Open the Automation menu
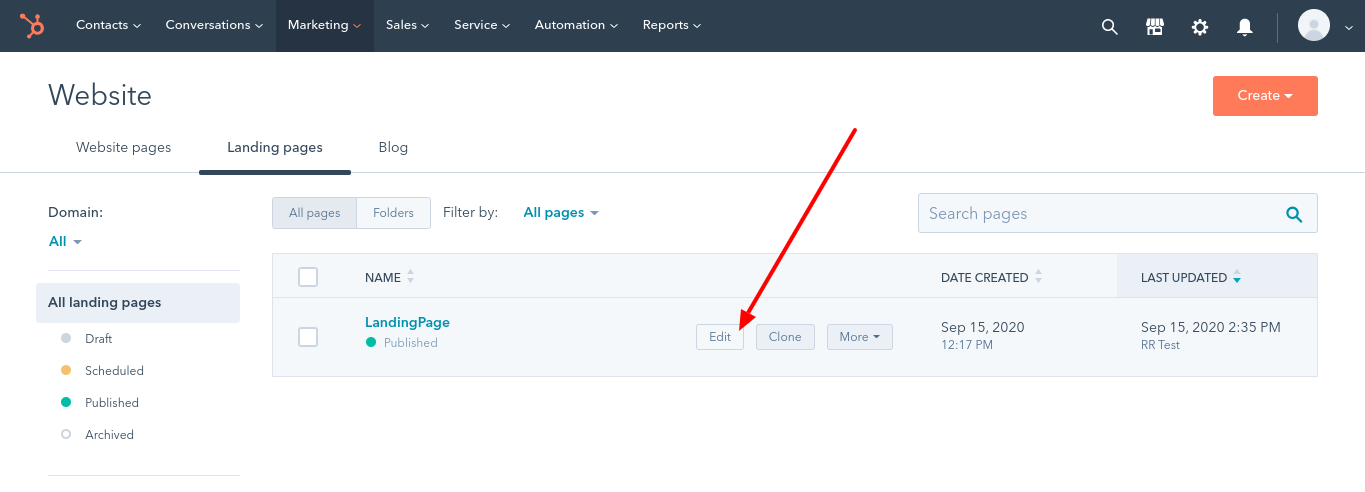 tap(576, 25)
